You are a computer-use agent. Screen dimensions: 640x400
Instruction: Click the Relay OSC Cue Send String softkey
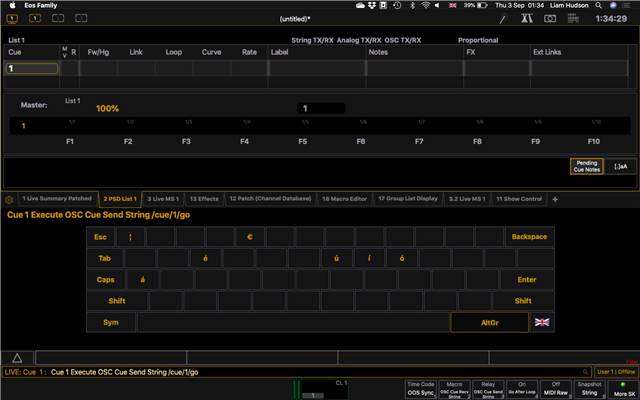click(488, 389)
